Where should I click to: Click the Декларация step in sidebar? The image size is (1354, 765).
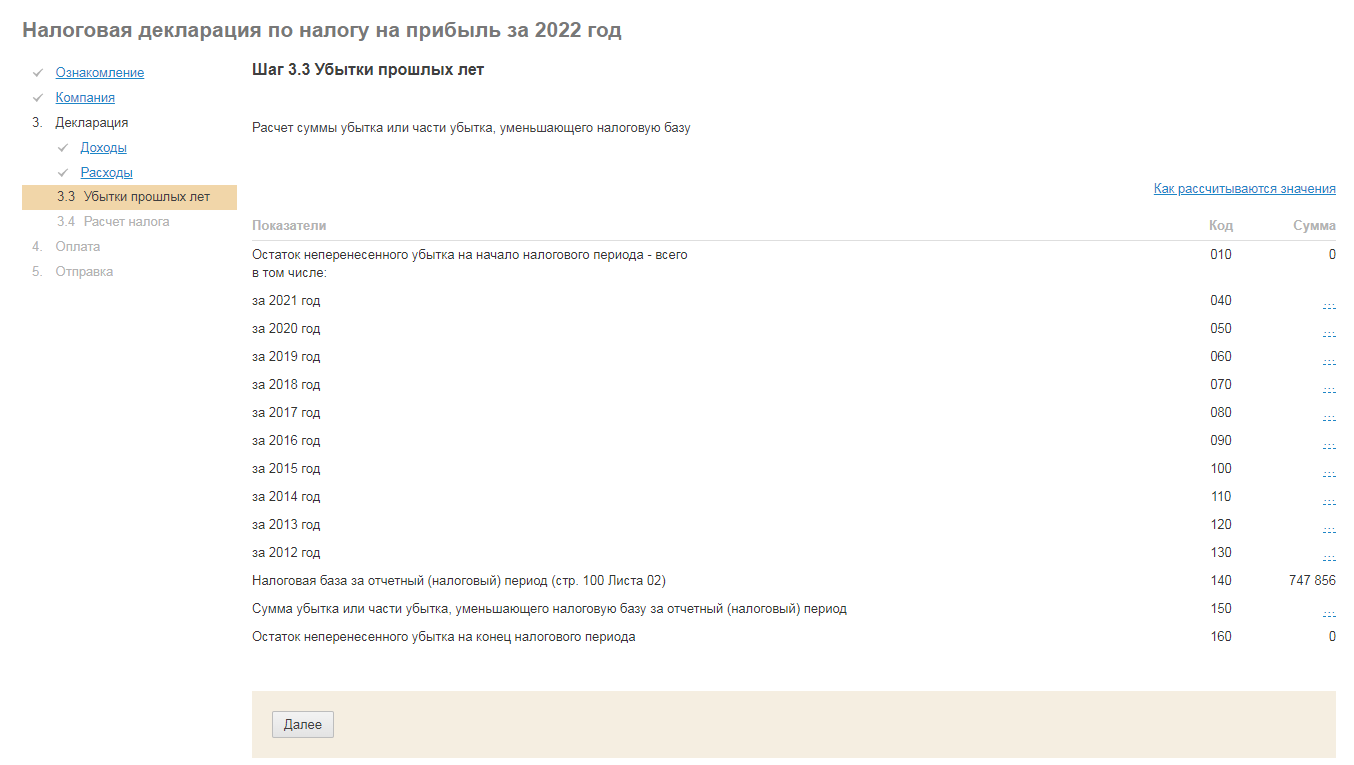pos(91,123)
